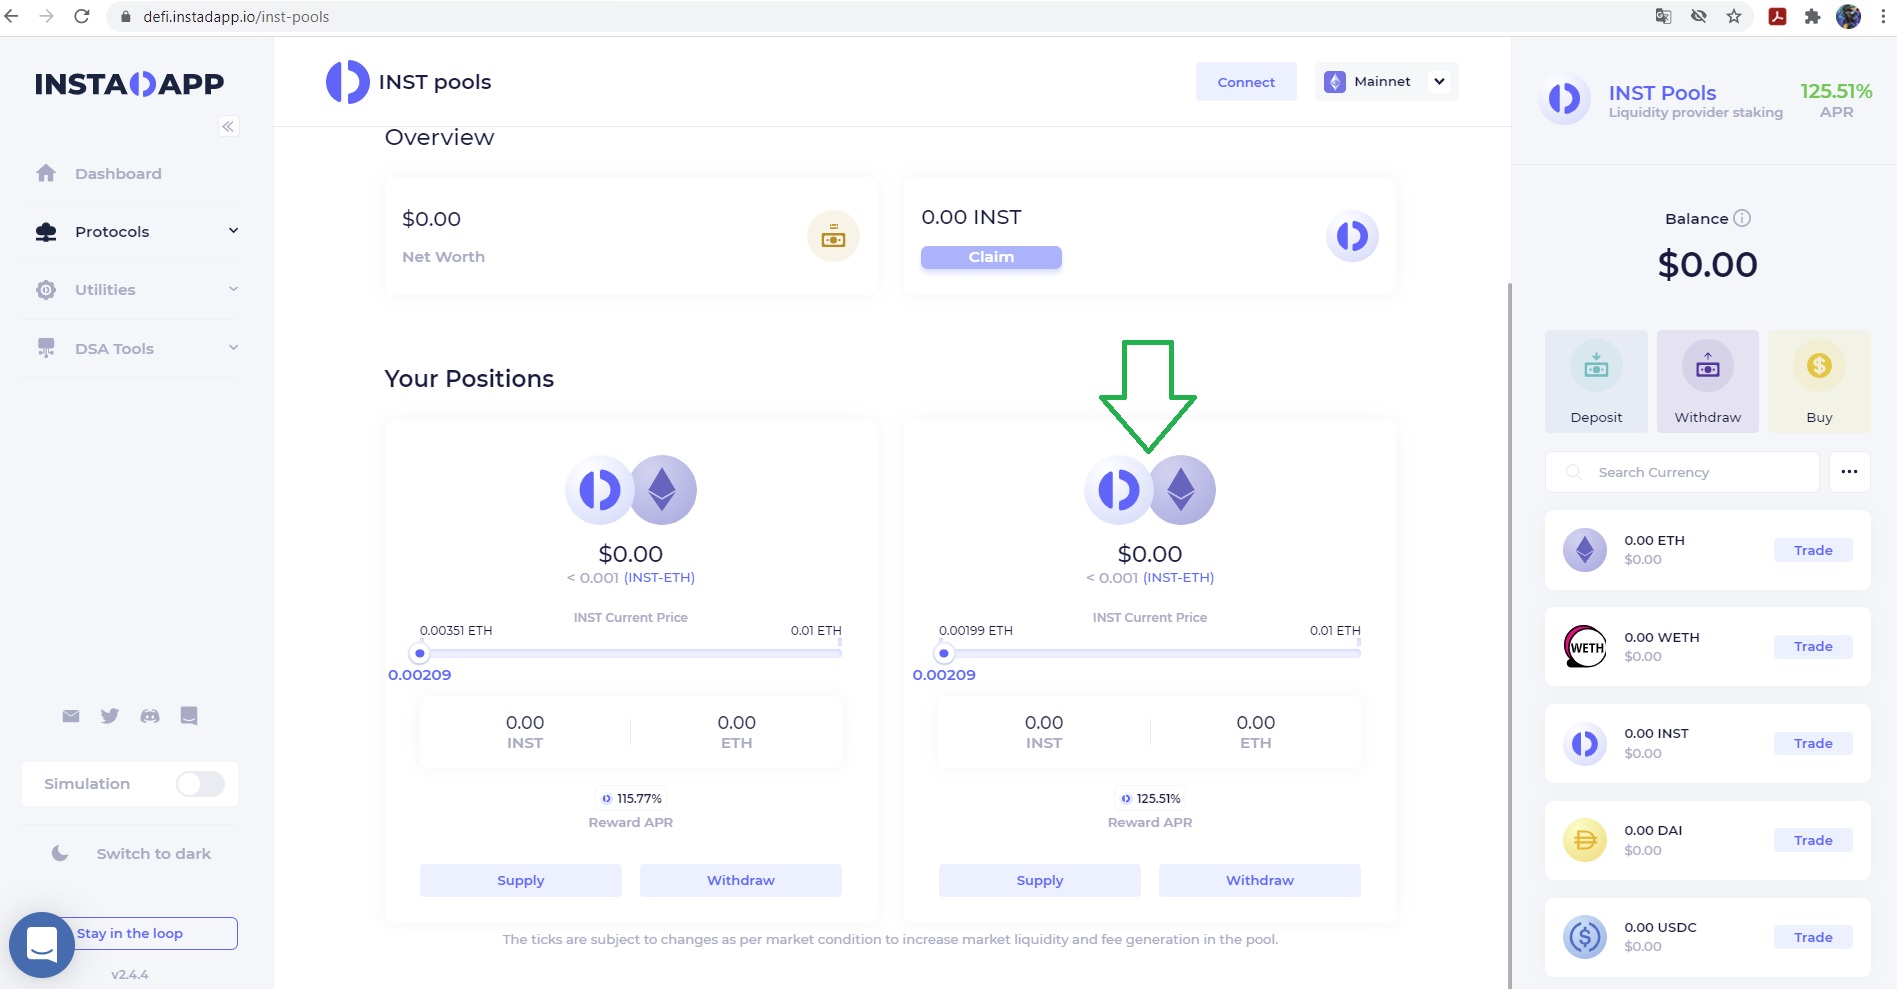Click Trade next to 0.00 DAI

1813,840
